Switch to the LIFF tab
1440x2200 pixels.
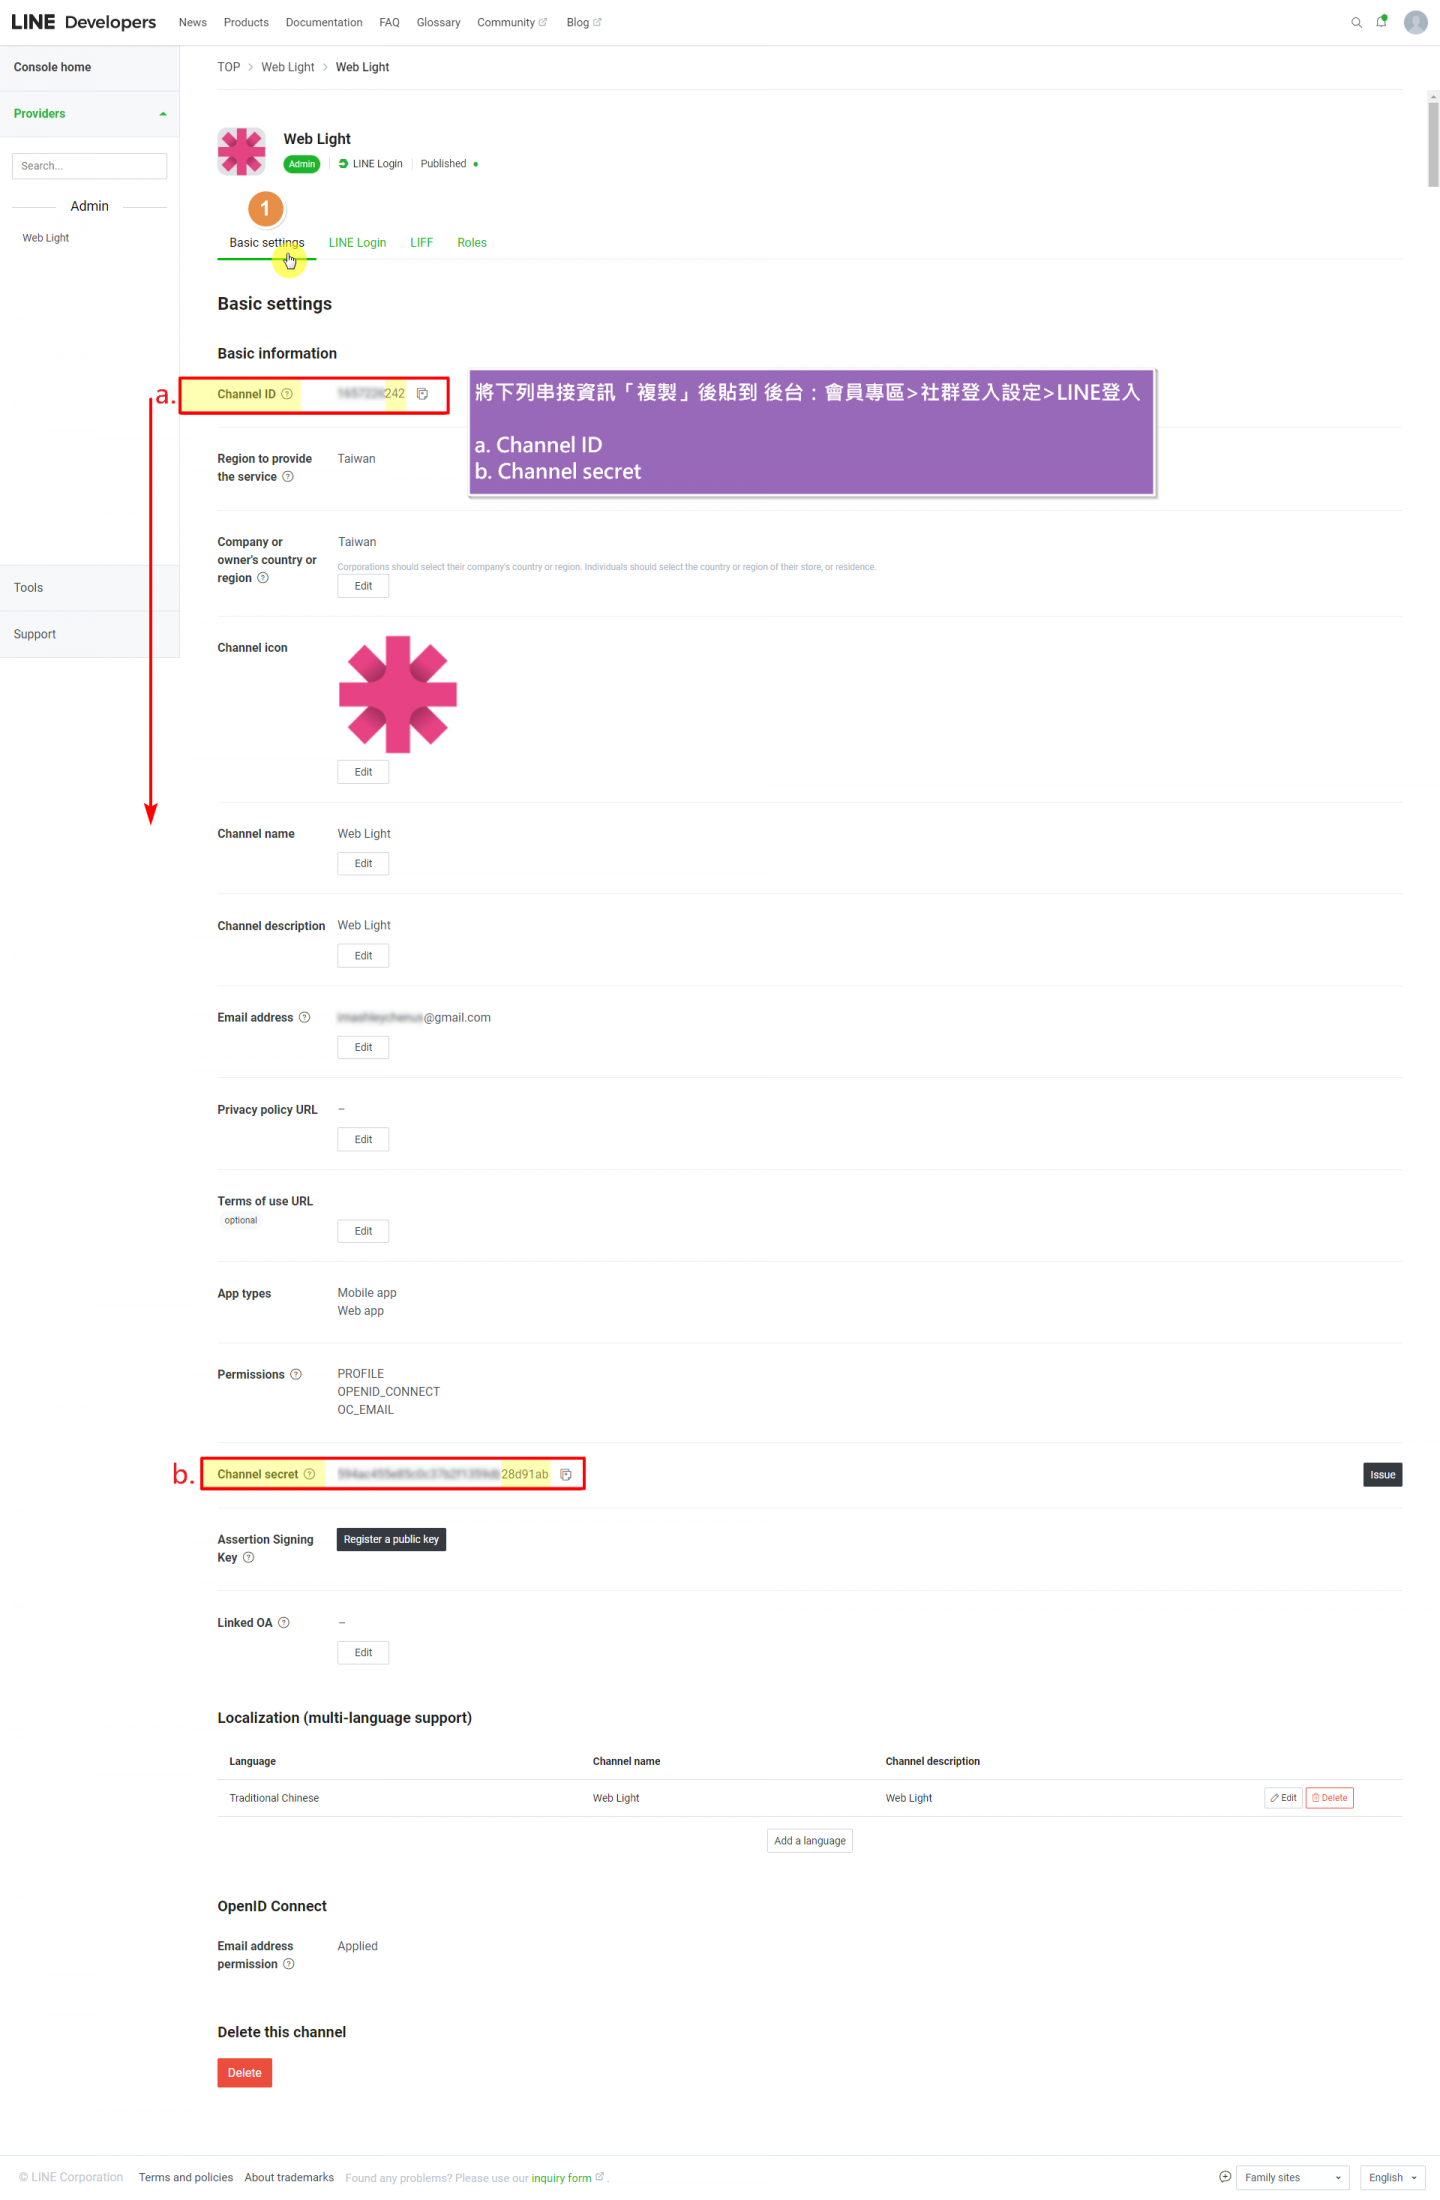421,243
